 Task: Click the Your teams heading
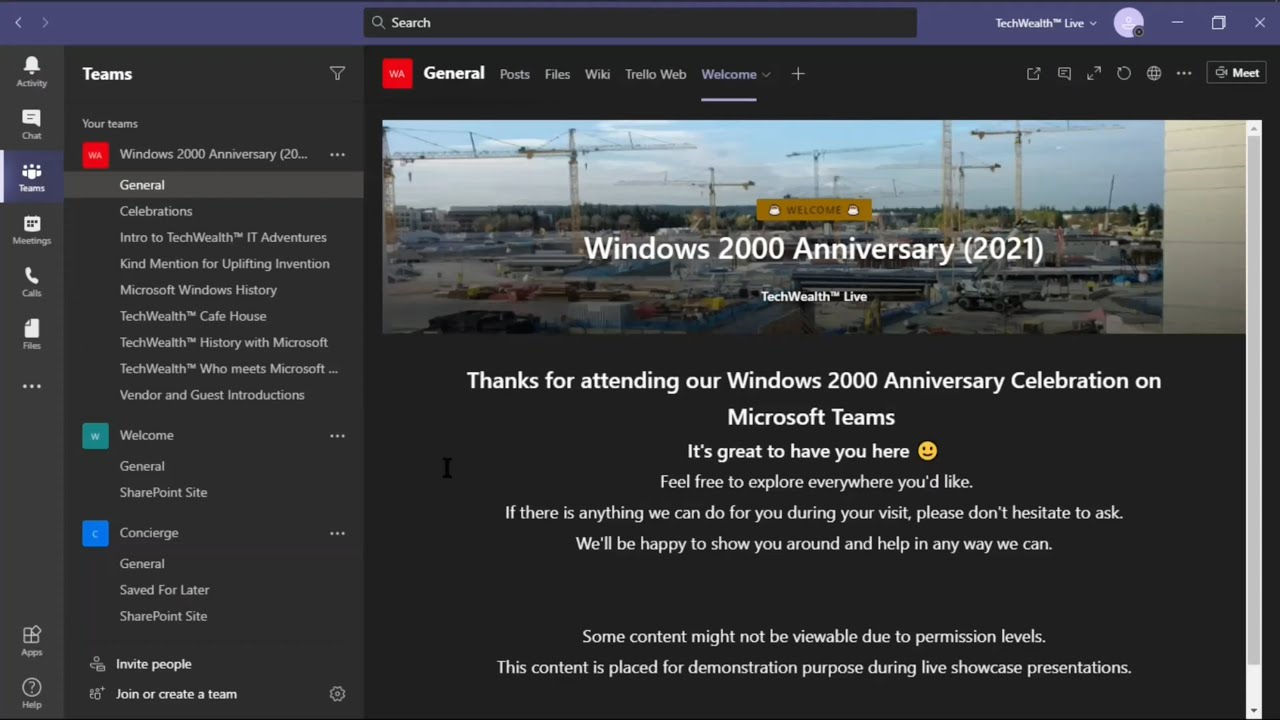click(110, 124)
